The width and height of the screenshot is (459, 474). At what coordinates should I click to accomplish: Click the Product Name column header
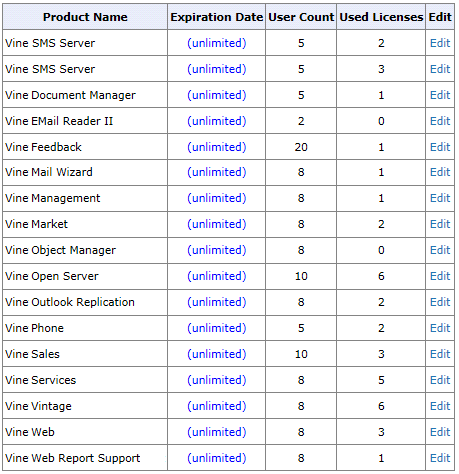click(x=85, y=17)
